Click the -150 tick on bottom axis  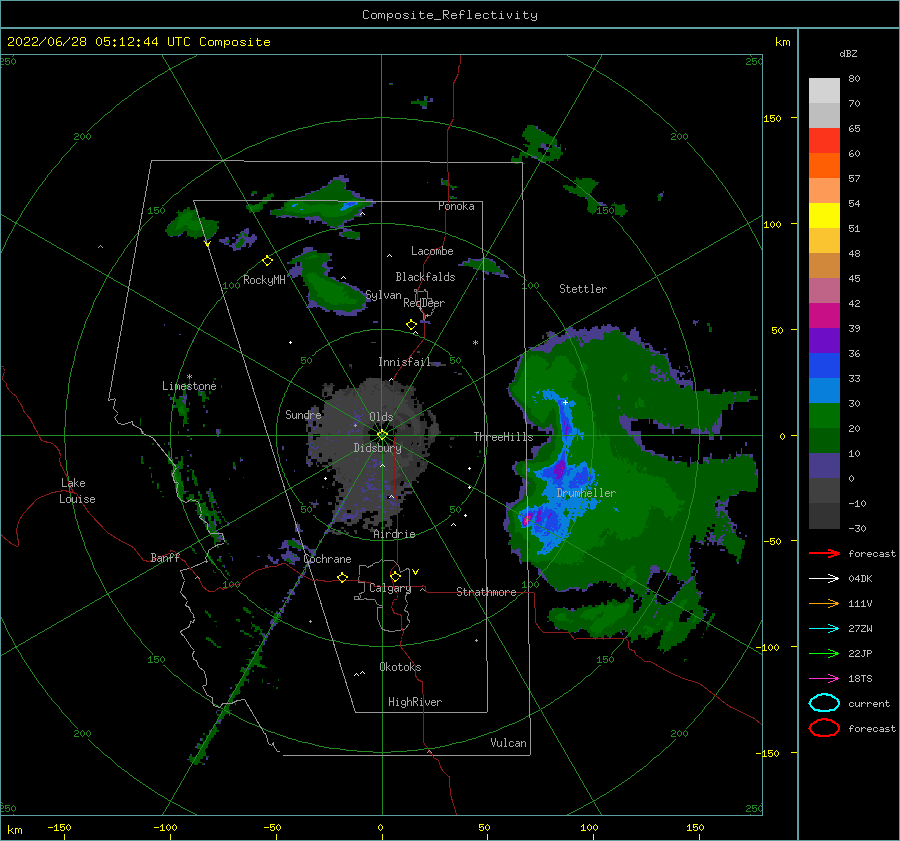click(x=59, y=827)
